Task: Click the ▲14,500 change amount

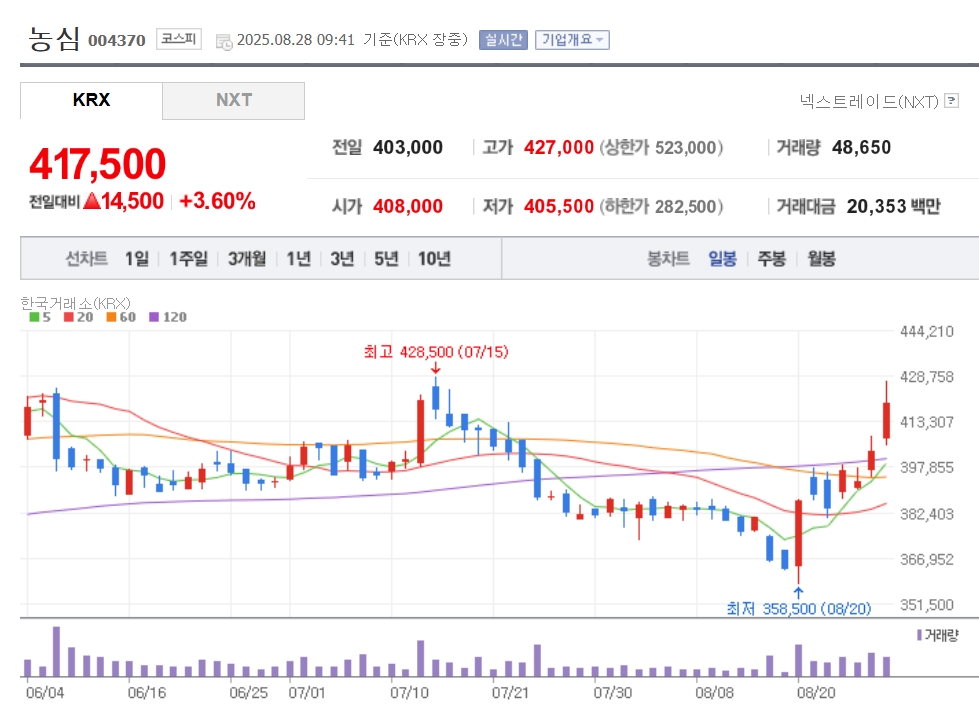Action: point(124,201)
